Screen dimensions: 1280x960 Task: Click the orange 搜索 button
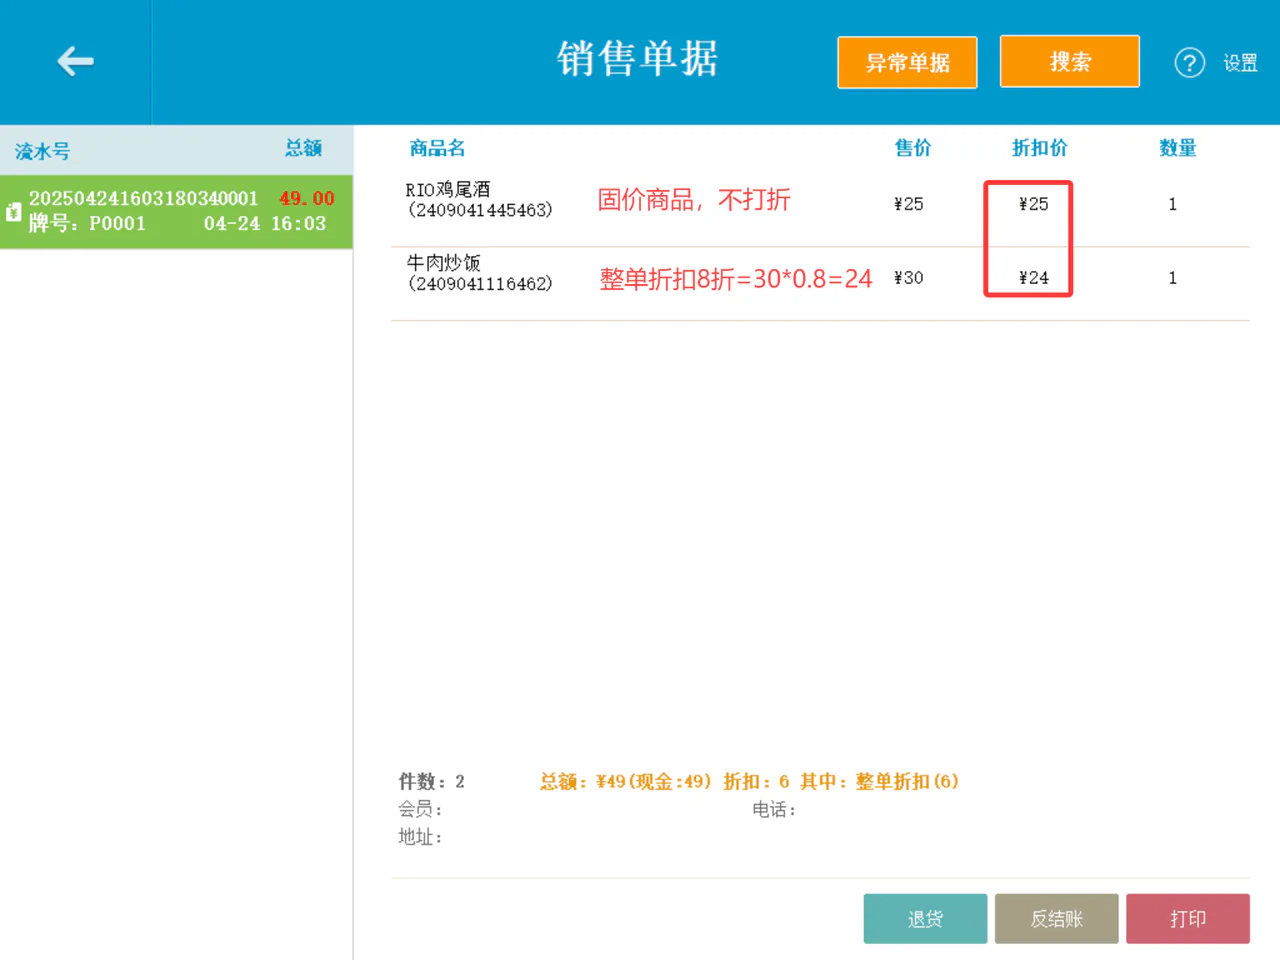point(1070,61)
